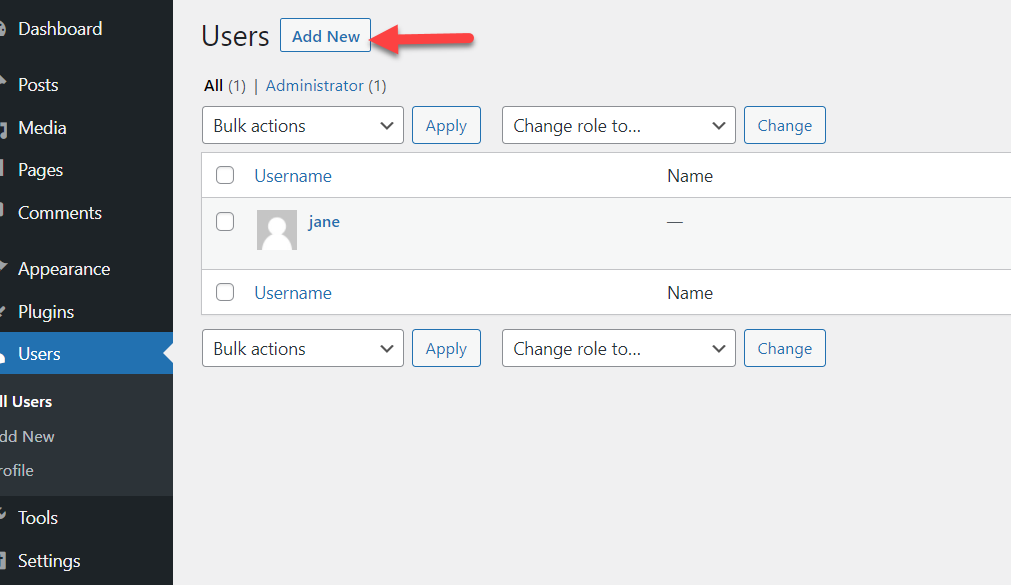Open Tools in the sidebar
The width and height of the screenshot is (1011, 585).
click(37, 517)
